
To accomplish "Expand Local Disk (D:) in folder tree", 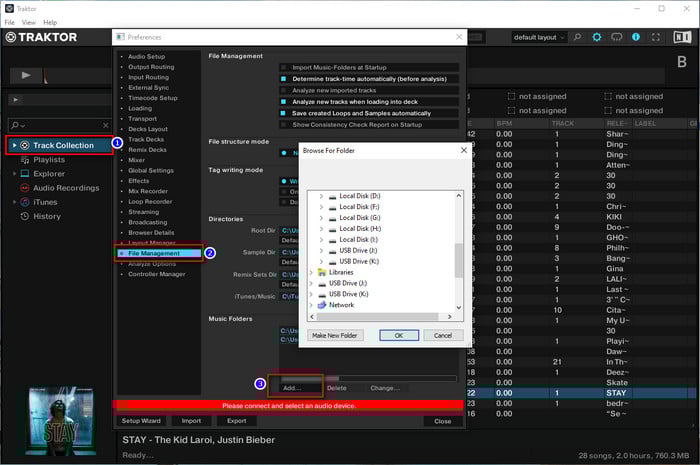I will point(321,196).
